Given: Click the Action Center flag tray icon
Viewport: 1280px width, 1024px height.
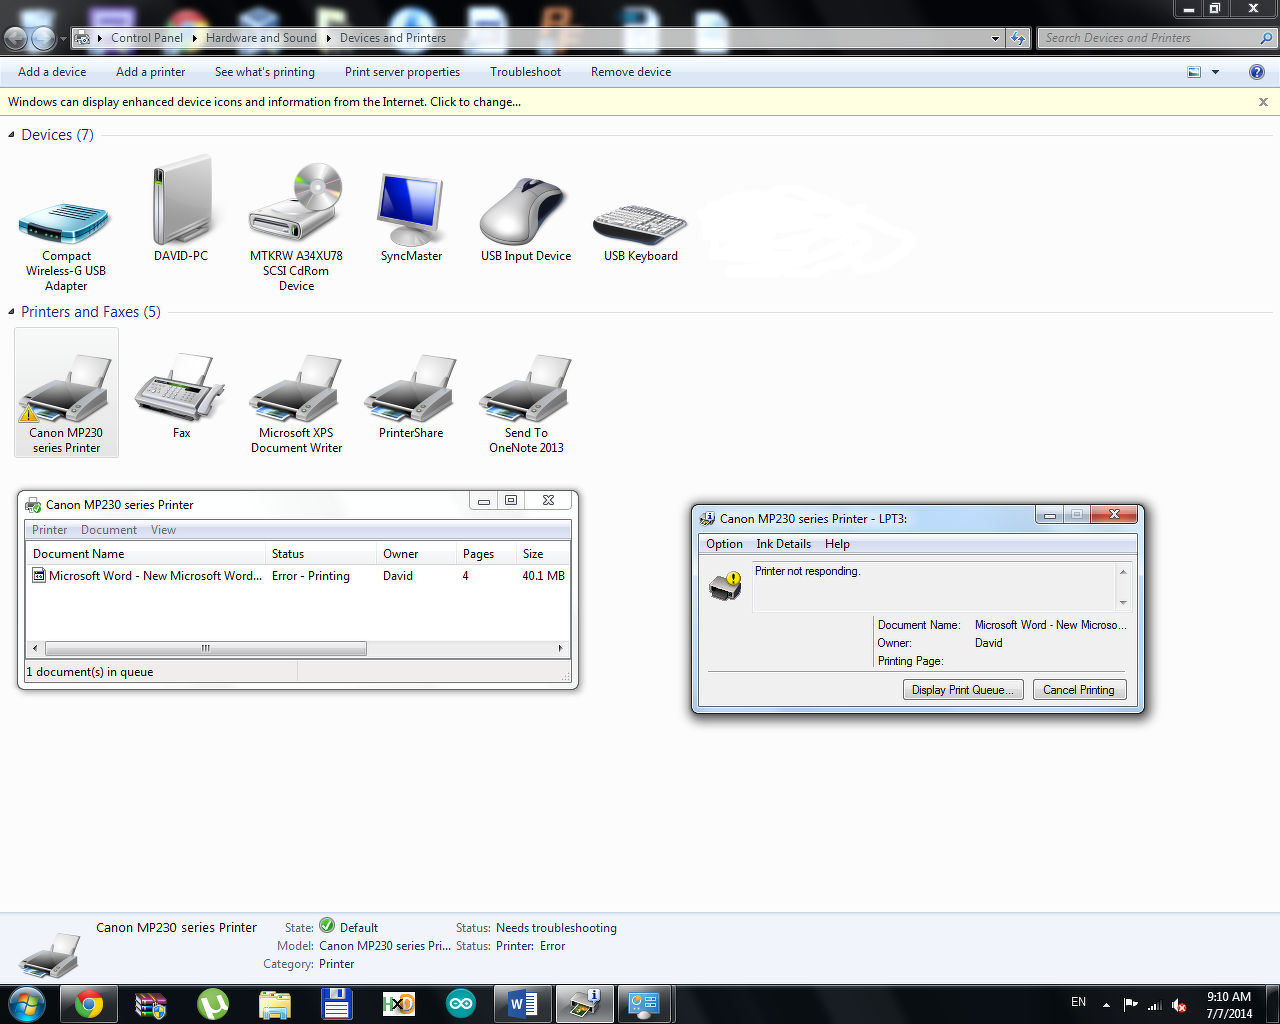Looking at the screenshot, I should (1131, 1004).
